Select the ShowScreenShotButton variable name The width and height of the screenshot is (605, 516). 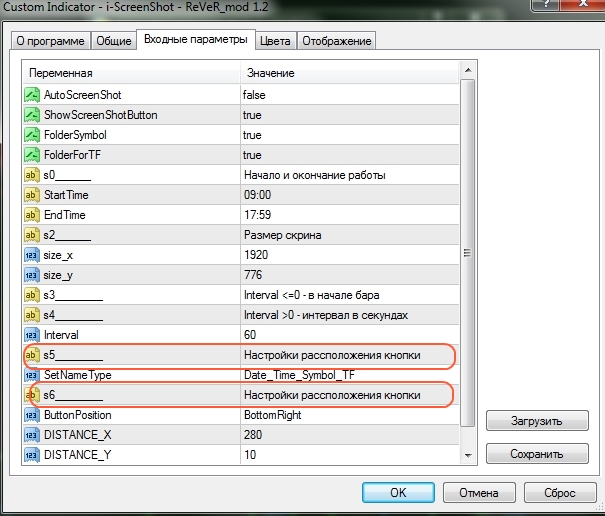(x=101, y=115)
